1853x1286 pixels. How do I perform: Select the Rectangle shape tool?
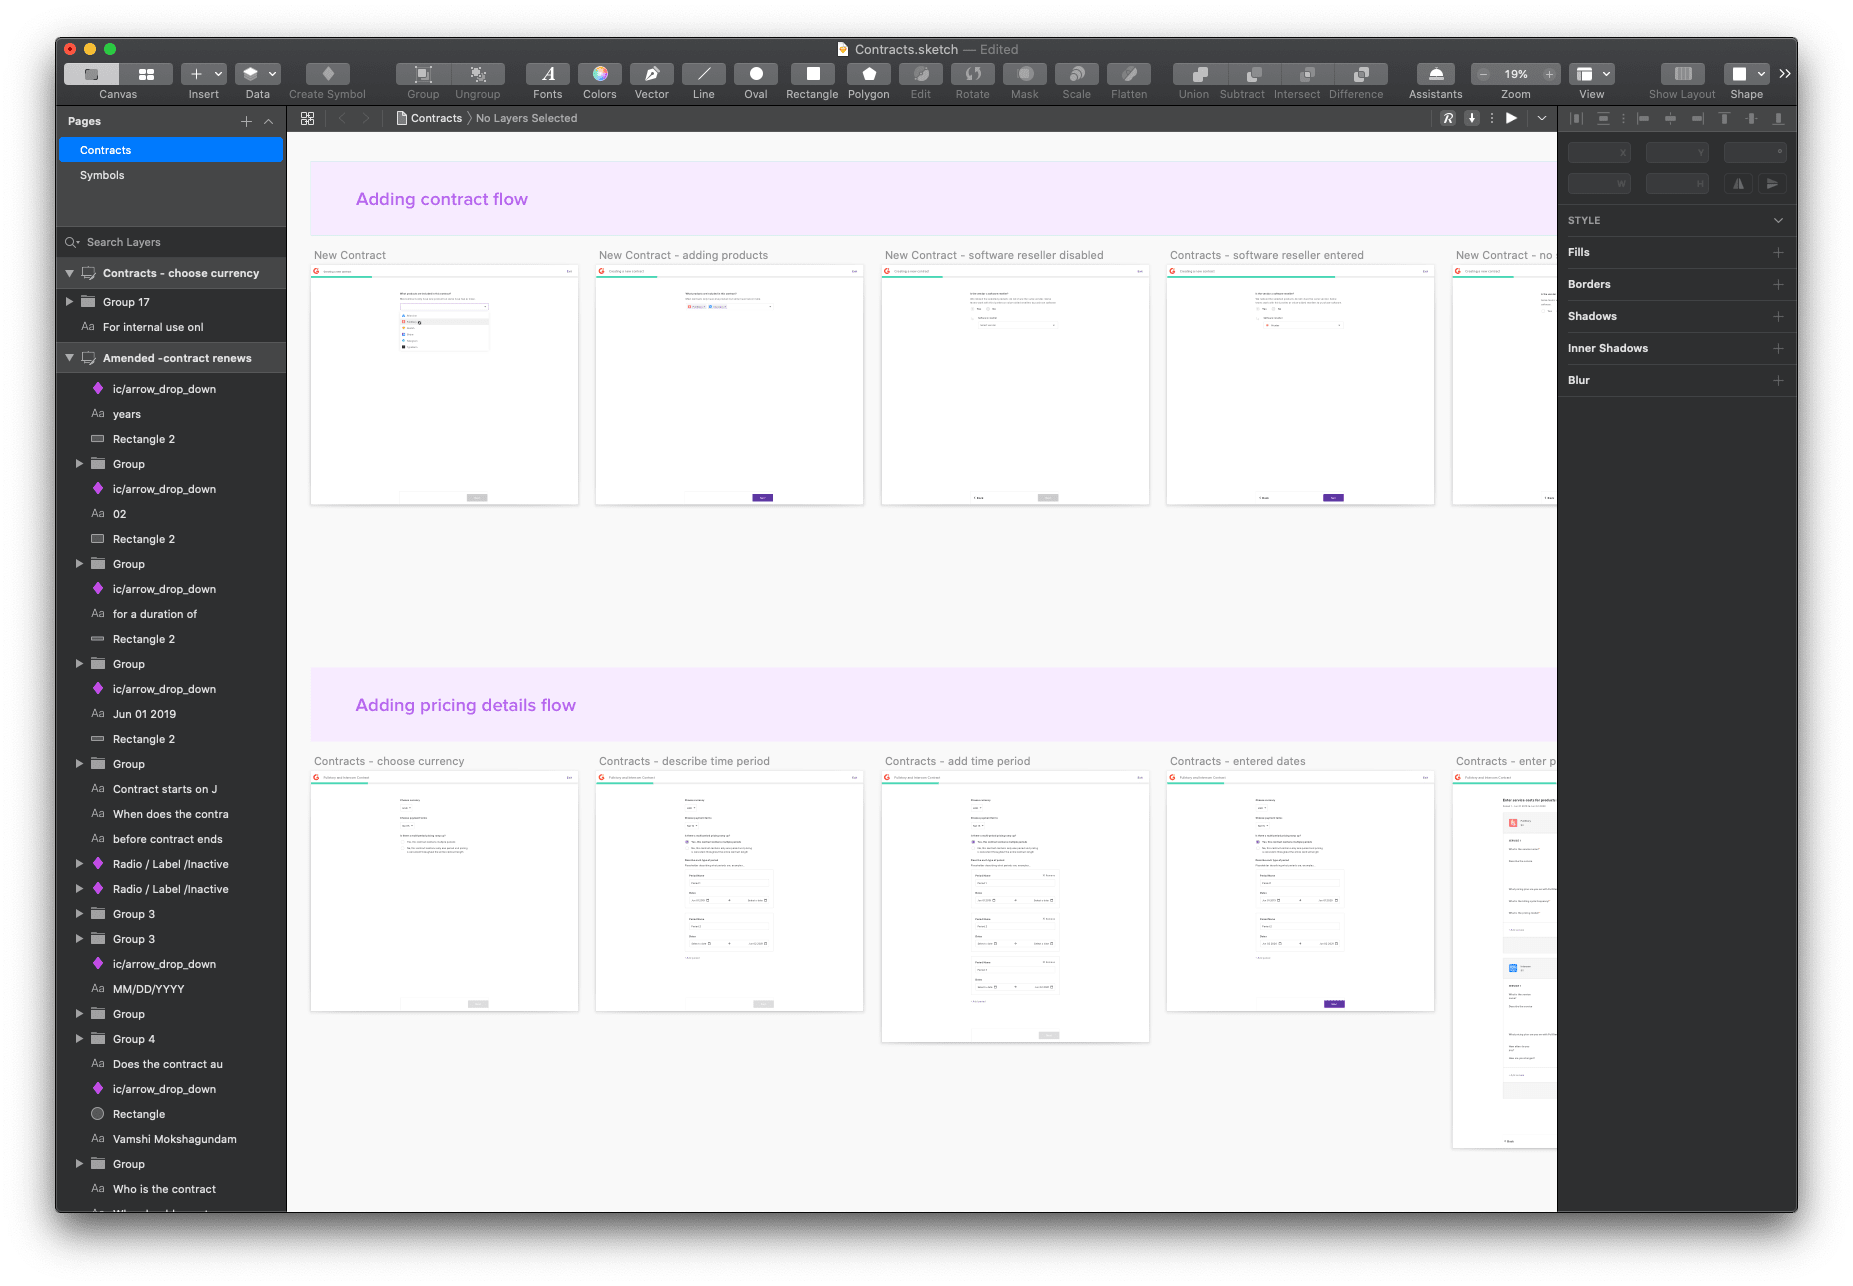813,74
